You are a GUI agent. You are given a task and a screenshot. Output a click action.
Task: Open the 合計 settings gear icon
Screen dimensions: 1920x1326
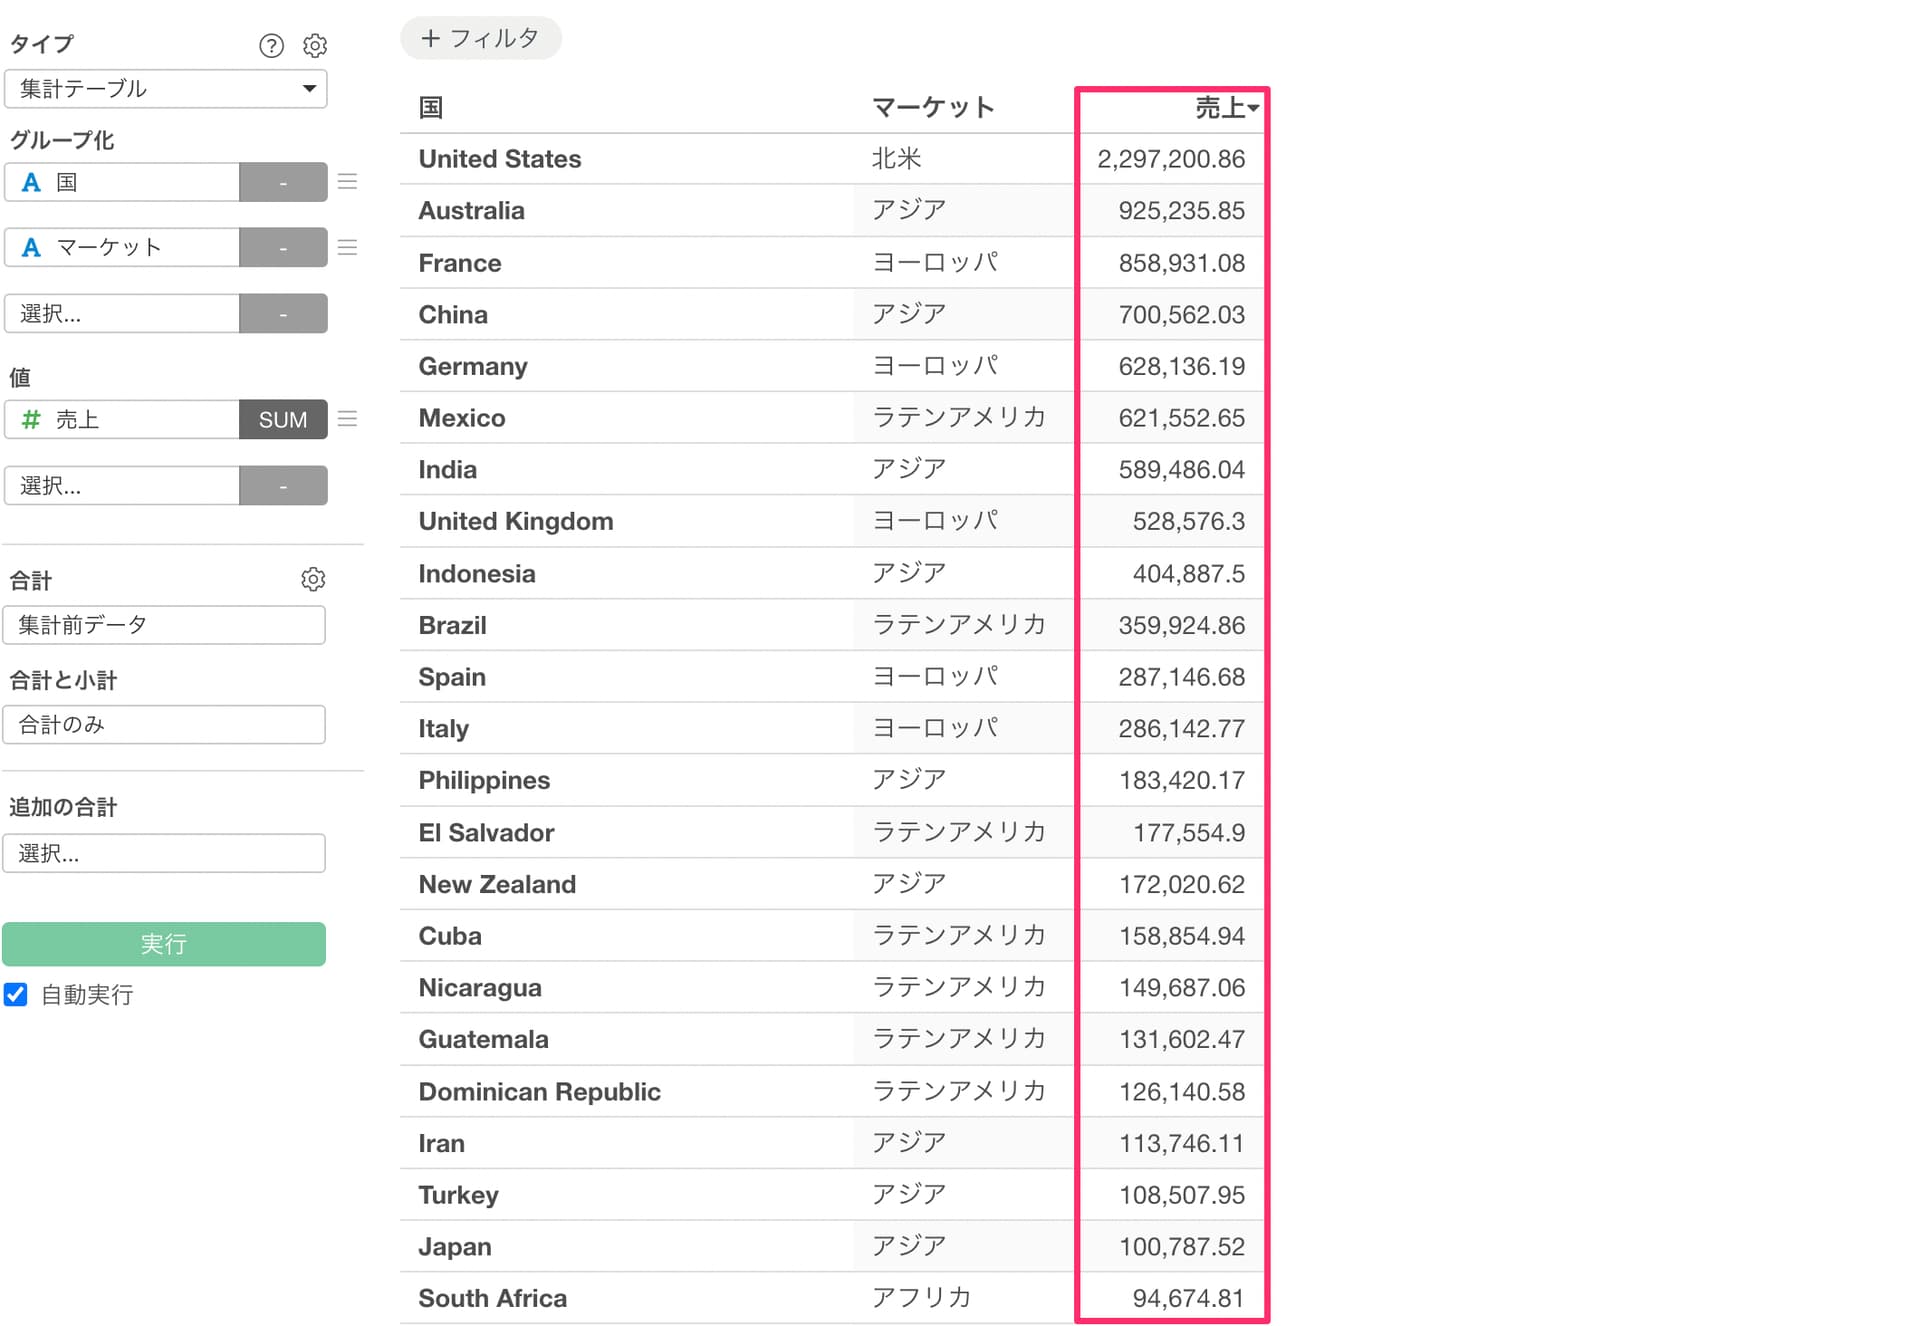(313, 579)
